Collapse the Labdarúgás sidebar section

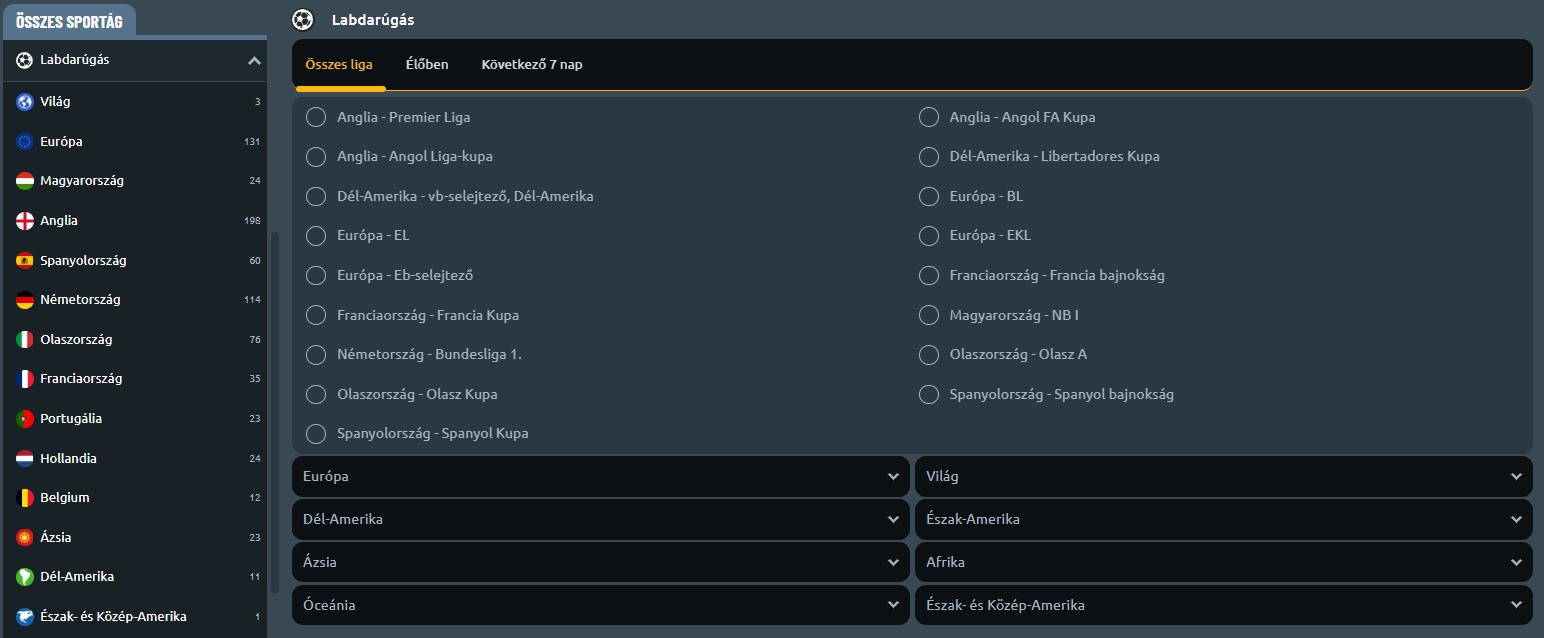pyautogui.click(x=254, y=61)
